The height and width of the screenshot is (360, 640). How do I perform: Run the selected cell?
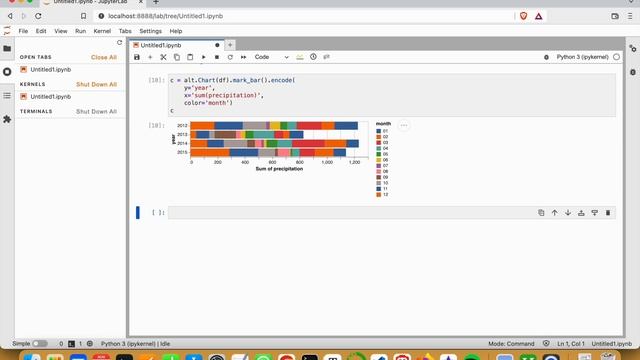point(203,57)
